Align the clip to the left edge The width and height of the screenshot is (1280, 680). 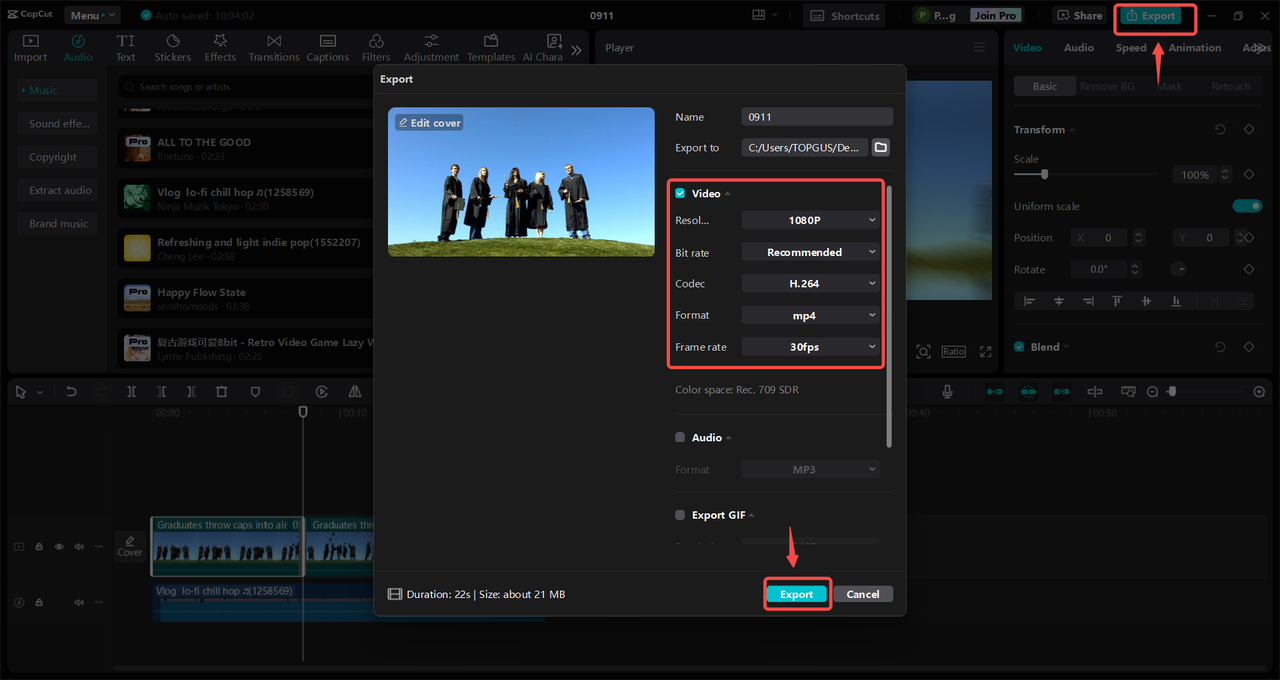pos(1027,300)
